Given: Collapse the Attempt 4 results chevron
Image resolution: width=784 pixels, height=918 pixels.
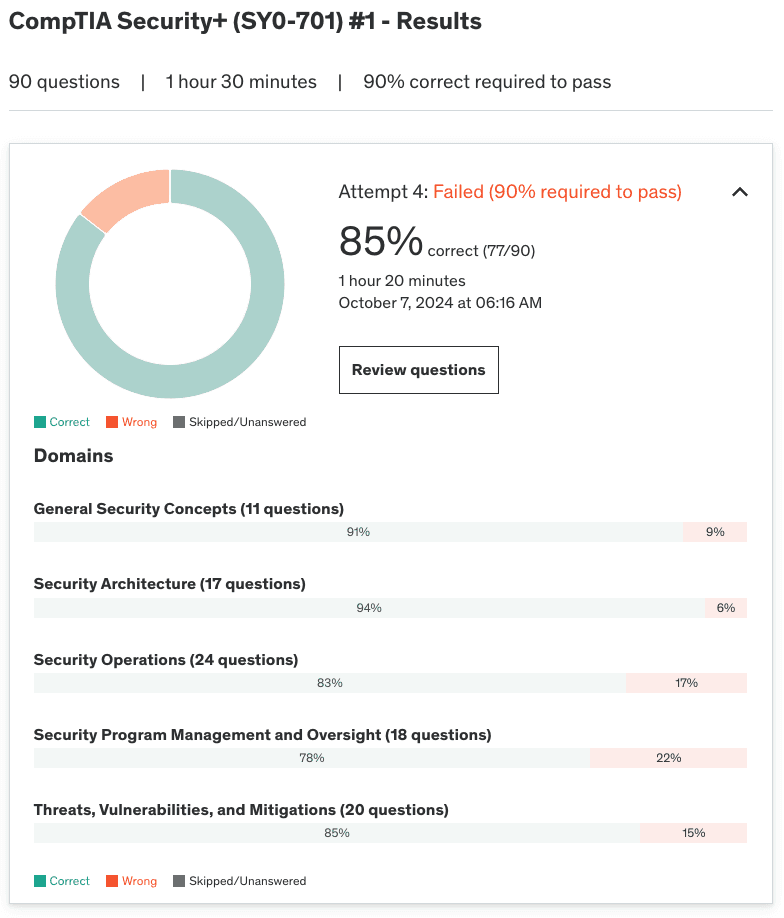Looking at the screenshot, I should 740,192.
